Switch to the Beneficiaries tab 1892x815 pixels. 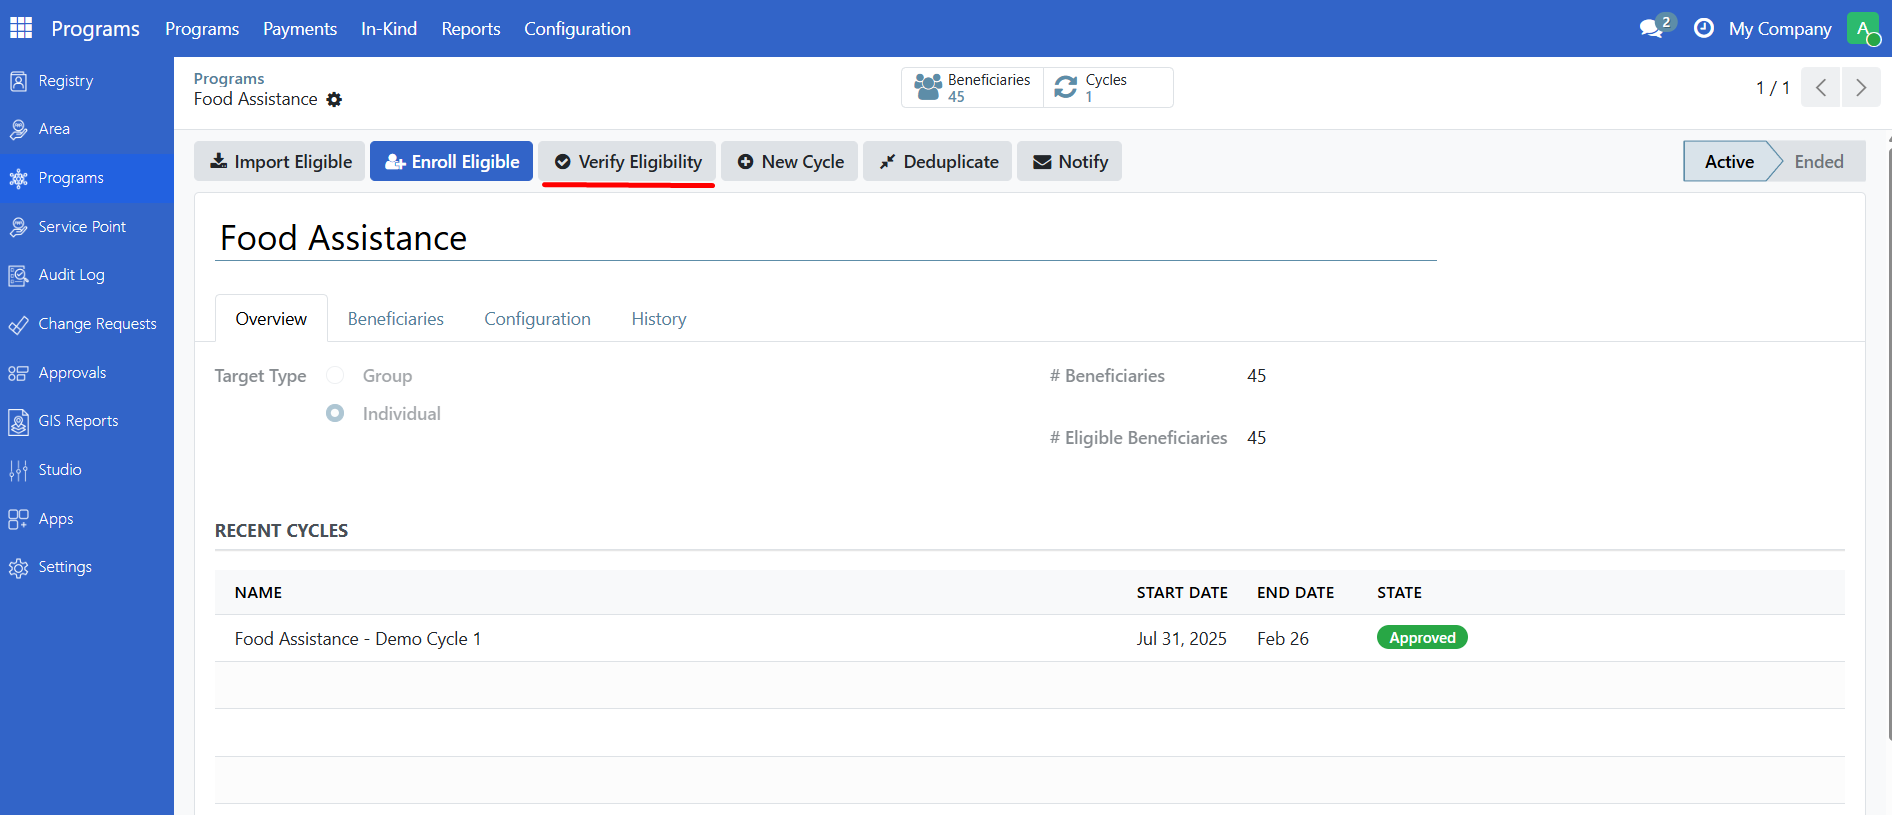point(395,319)
